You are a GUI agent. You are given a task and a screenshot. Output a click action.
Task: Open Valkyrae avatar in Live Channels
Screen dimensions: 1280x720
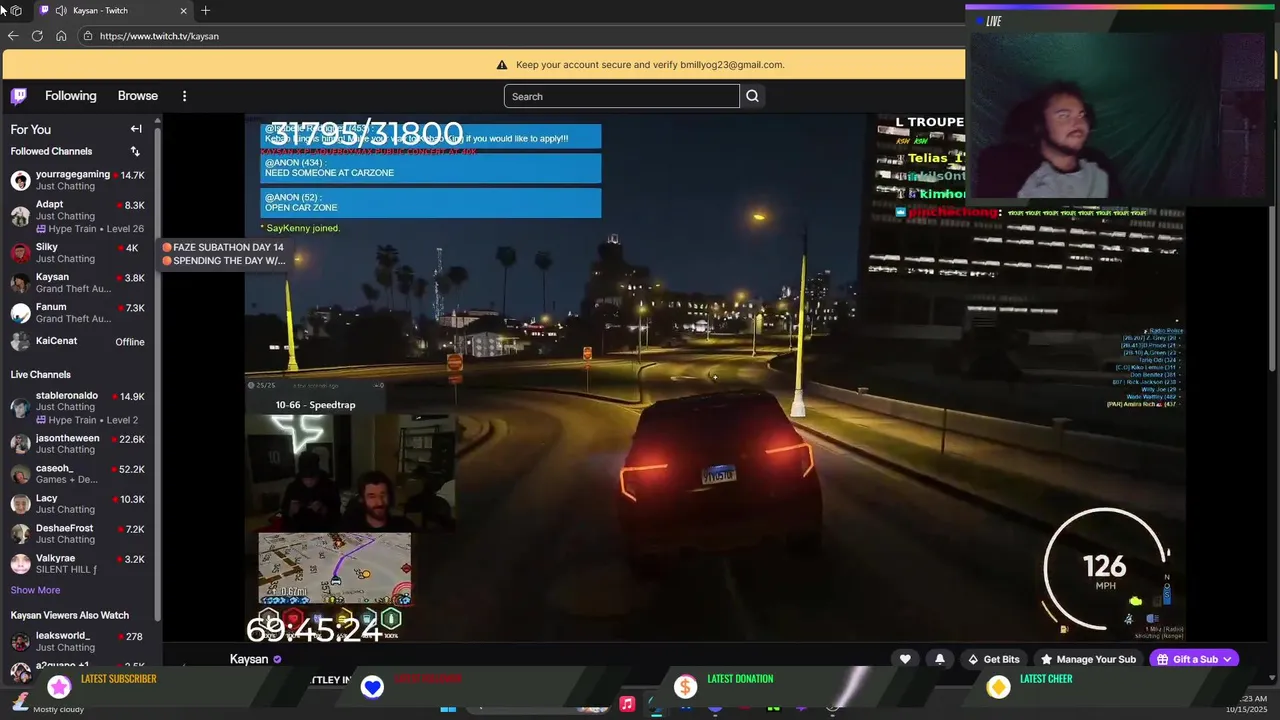tap(20, 564)
